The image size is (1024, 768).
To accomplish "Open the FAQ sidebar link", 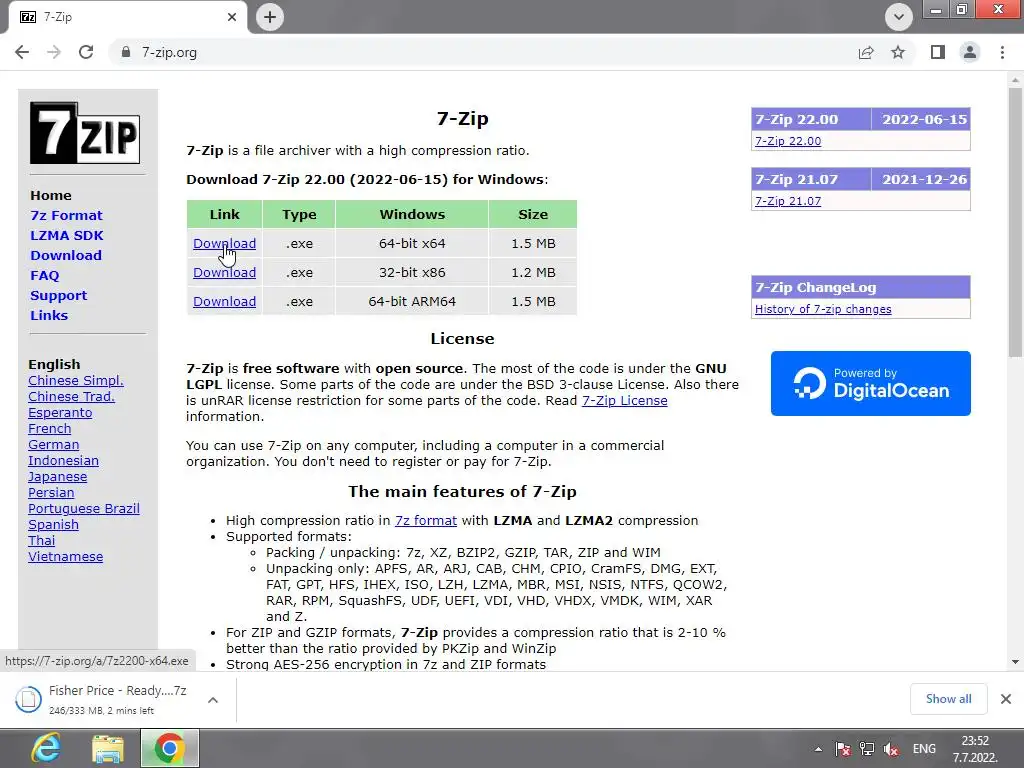I will (44, 276).
